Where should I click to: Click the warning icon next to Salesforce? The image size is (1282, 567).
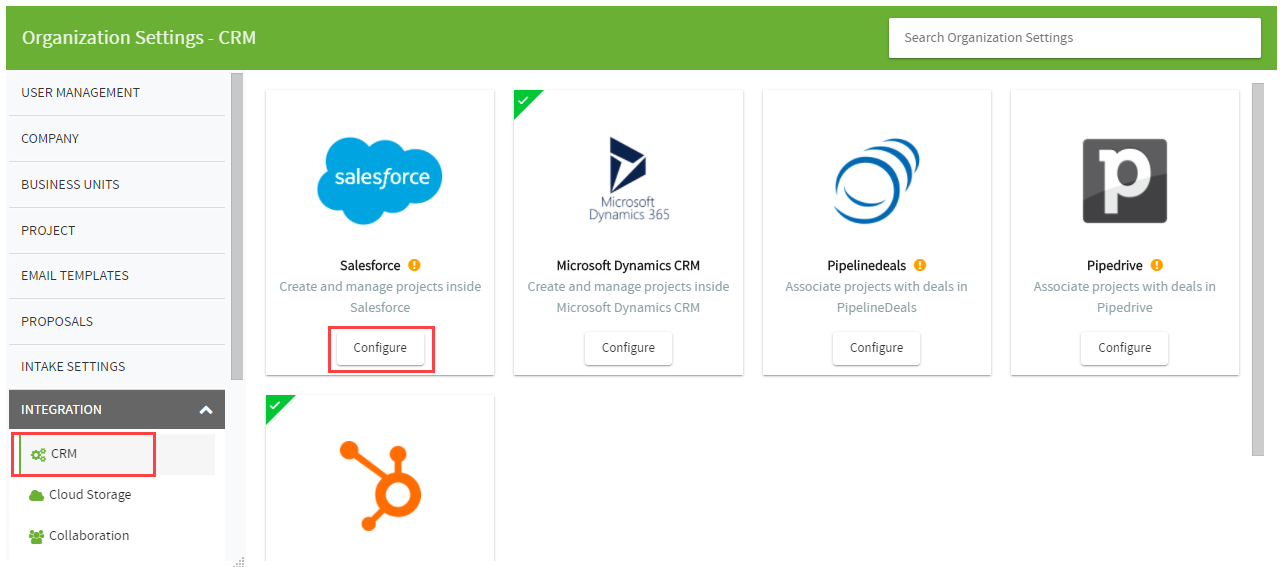(414, 265)
